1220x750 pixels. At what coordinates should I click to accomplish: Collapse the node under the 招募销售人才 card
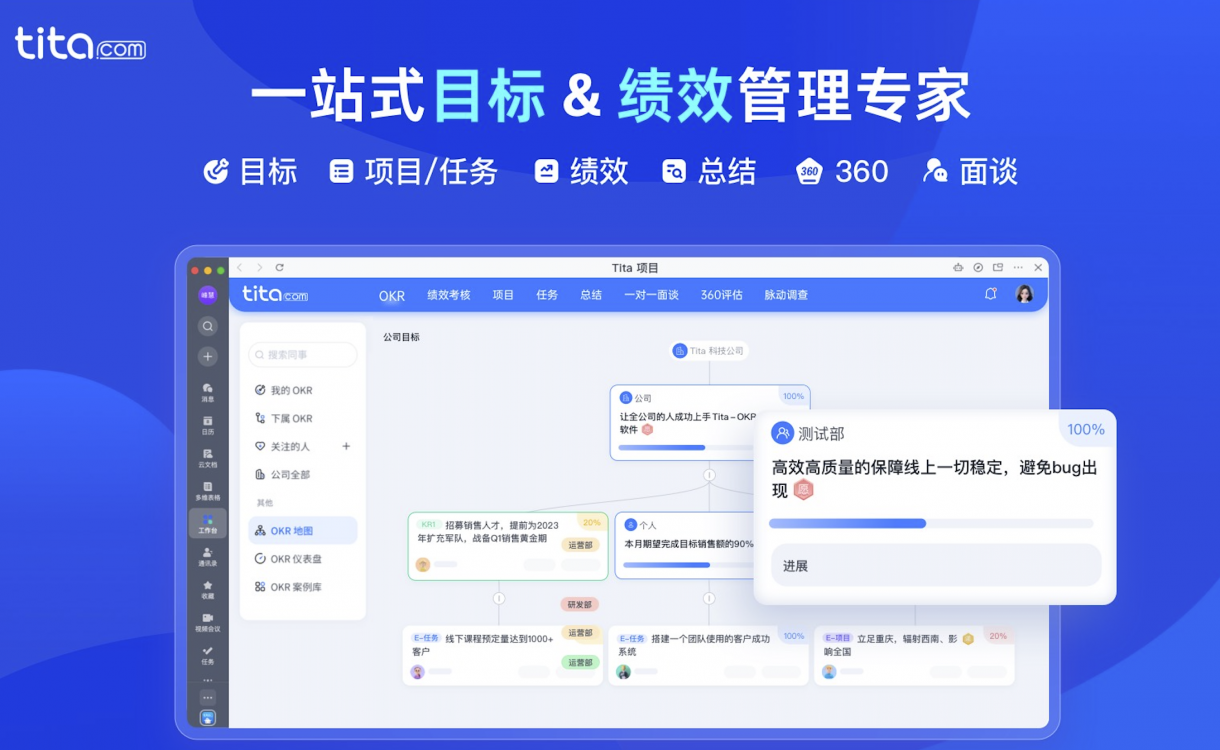498,598
